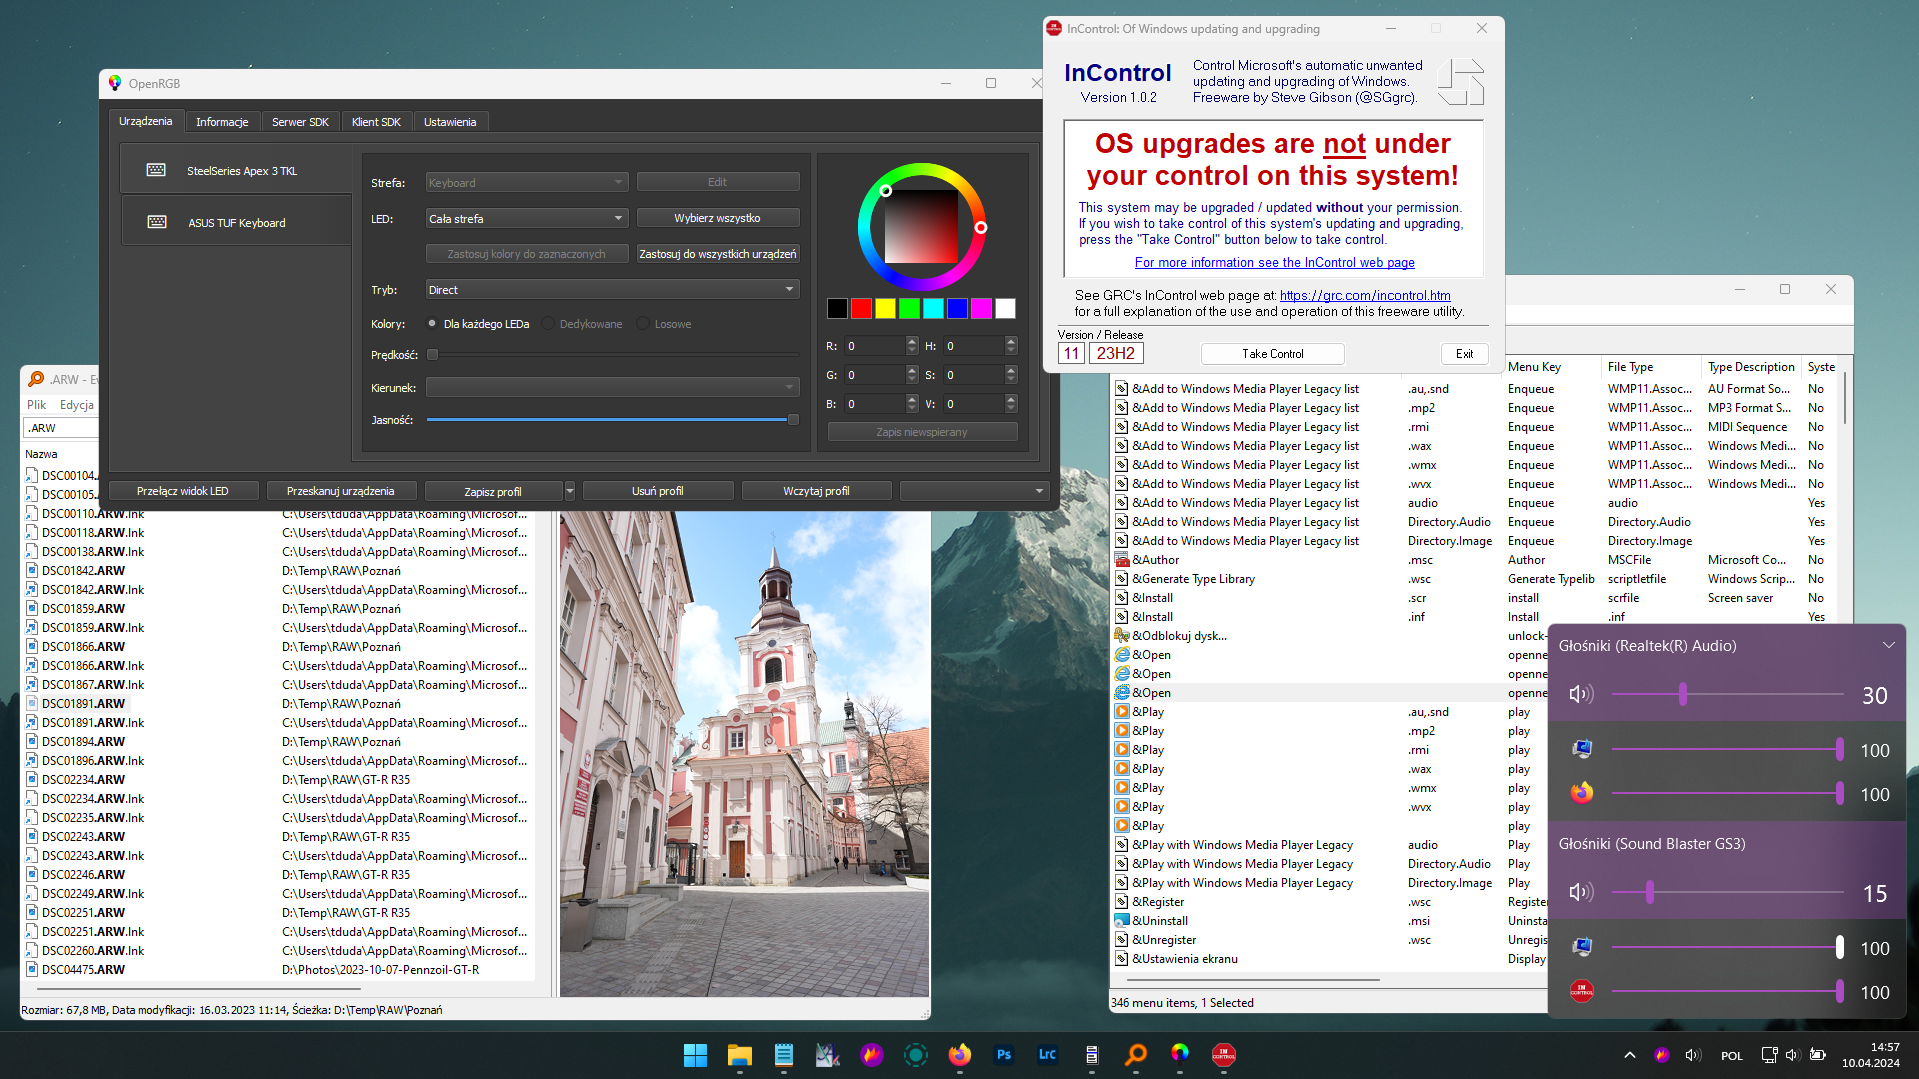Select the 'Dla każdego LEDa' radio button
This screenshot has width=1919, height=1079.
tap(431, 323)
